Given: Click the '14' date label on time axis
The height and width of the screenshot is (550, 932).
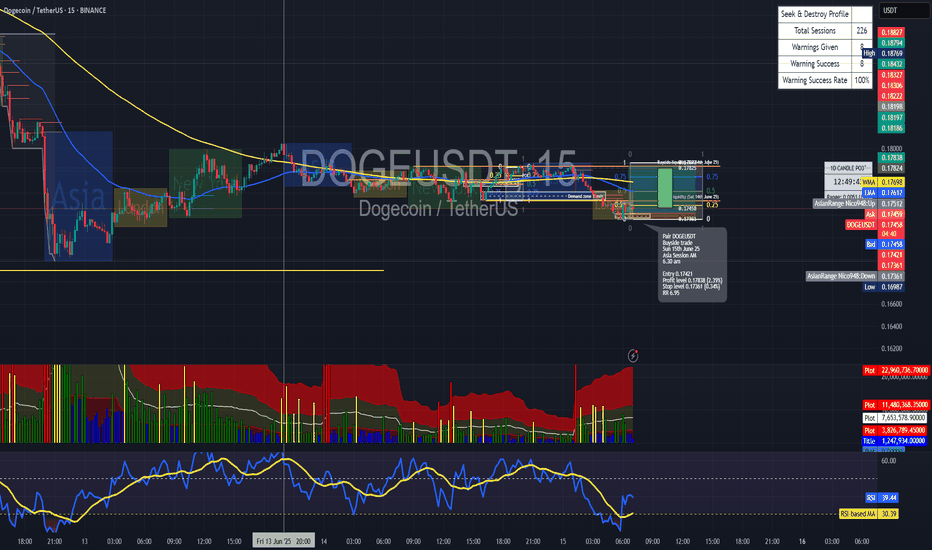Looking at the screenshot, I should (x=324, y=541).
